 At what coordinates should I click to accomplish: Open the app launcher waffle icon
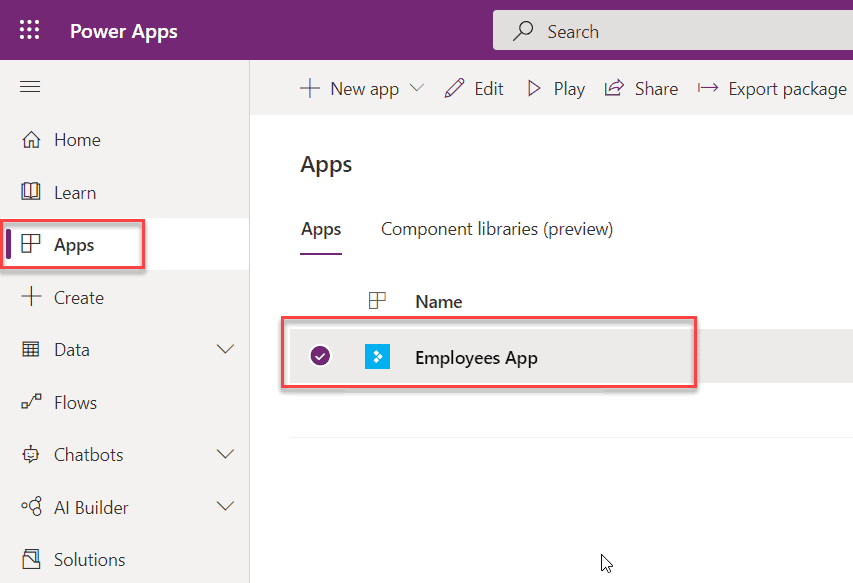[x=29, y=30]
